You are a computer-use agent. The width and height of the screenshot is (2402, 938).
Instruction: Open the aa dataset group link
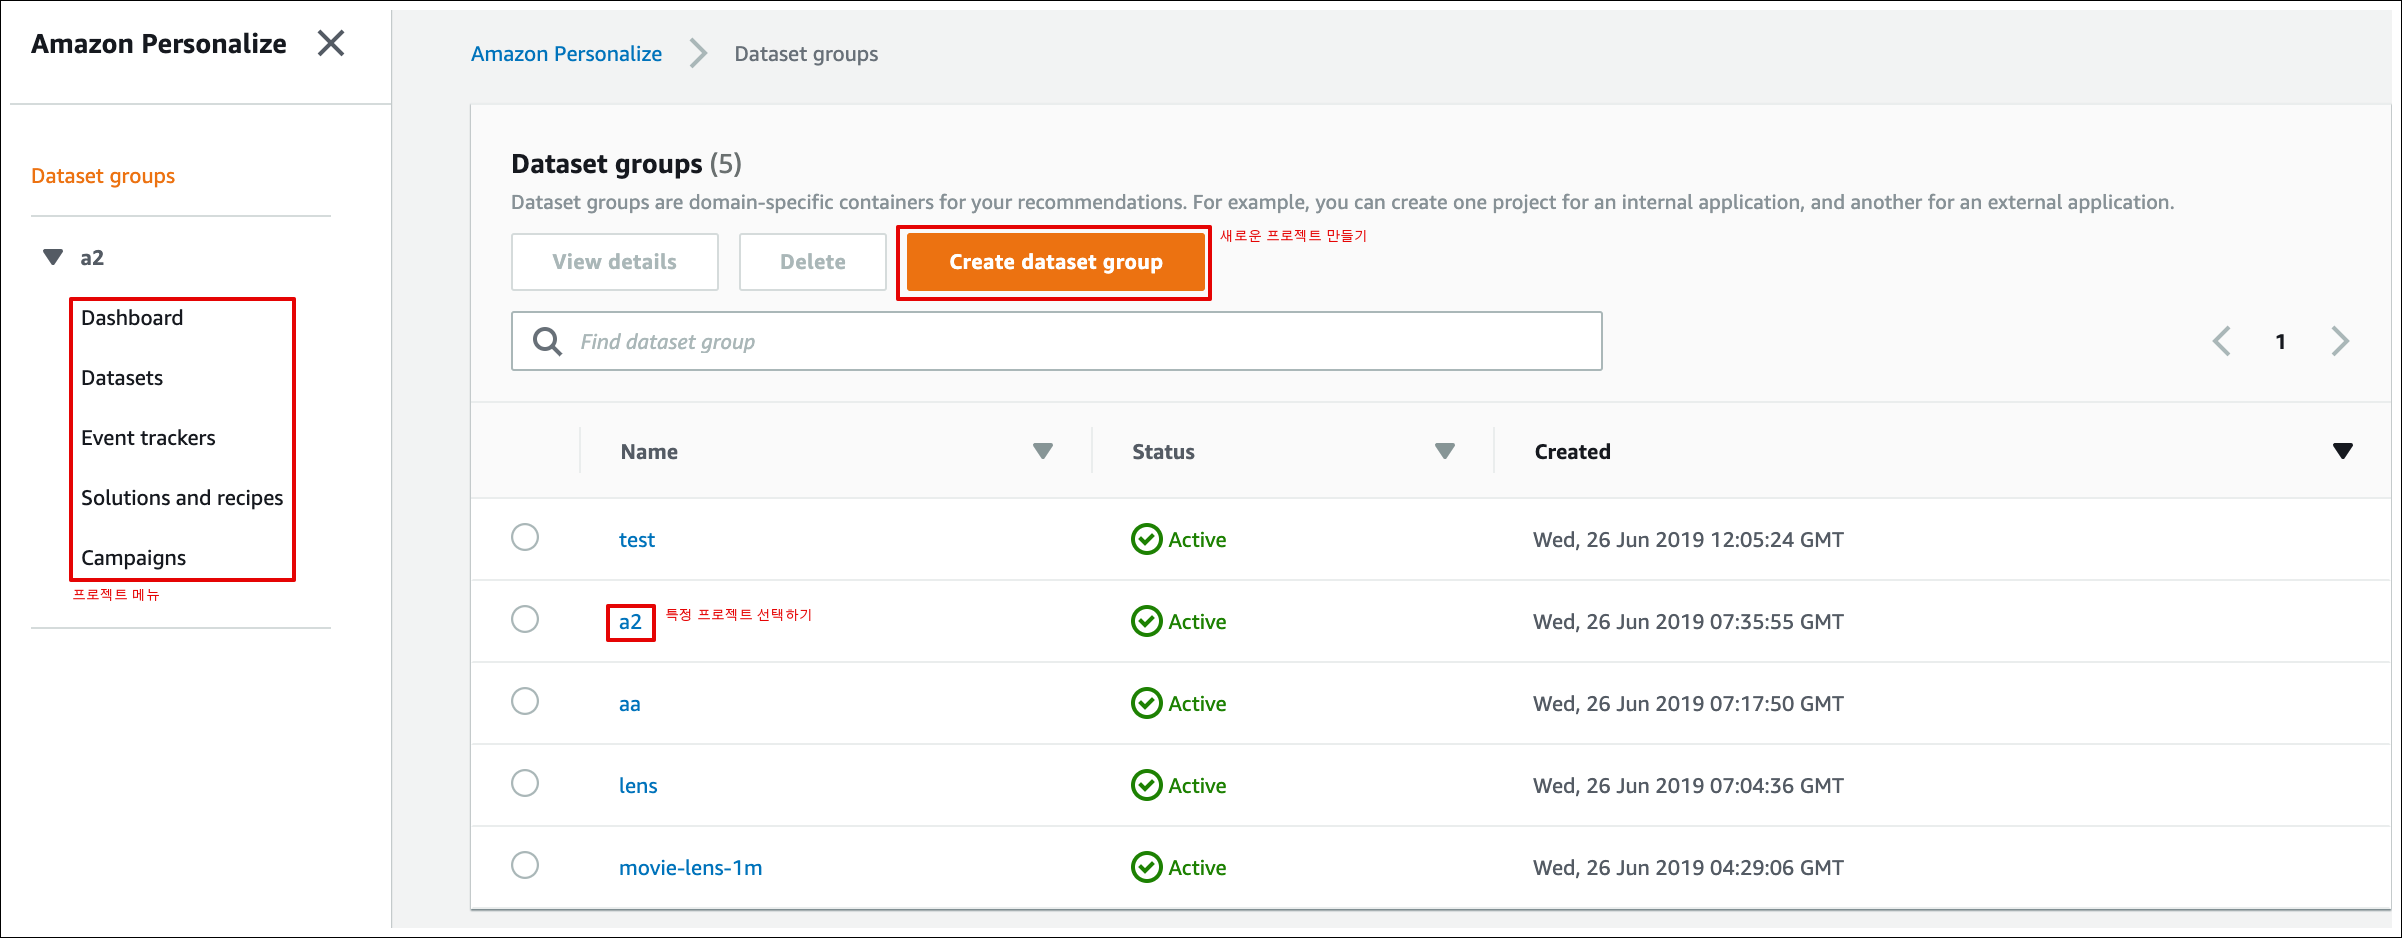[630, 704]
